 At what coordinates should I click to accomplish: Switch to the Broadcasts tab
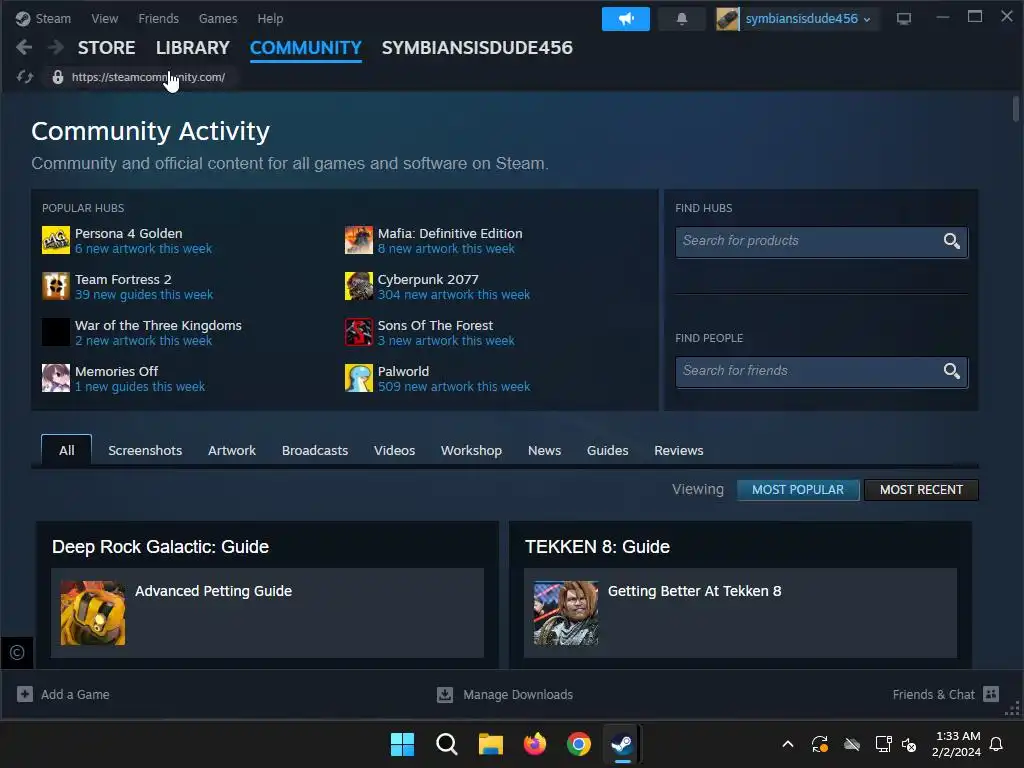(x=315, y=450)
